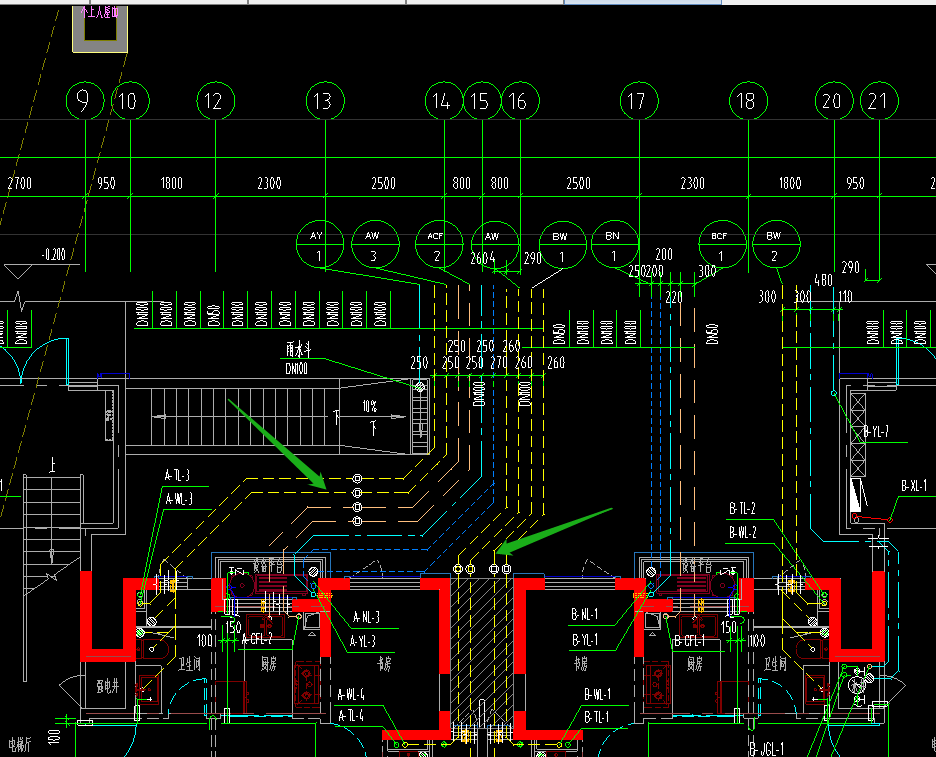Select the ACF 2 pipe tag bubble
936x757 pixels.
439,245
